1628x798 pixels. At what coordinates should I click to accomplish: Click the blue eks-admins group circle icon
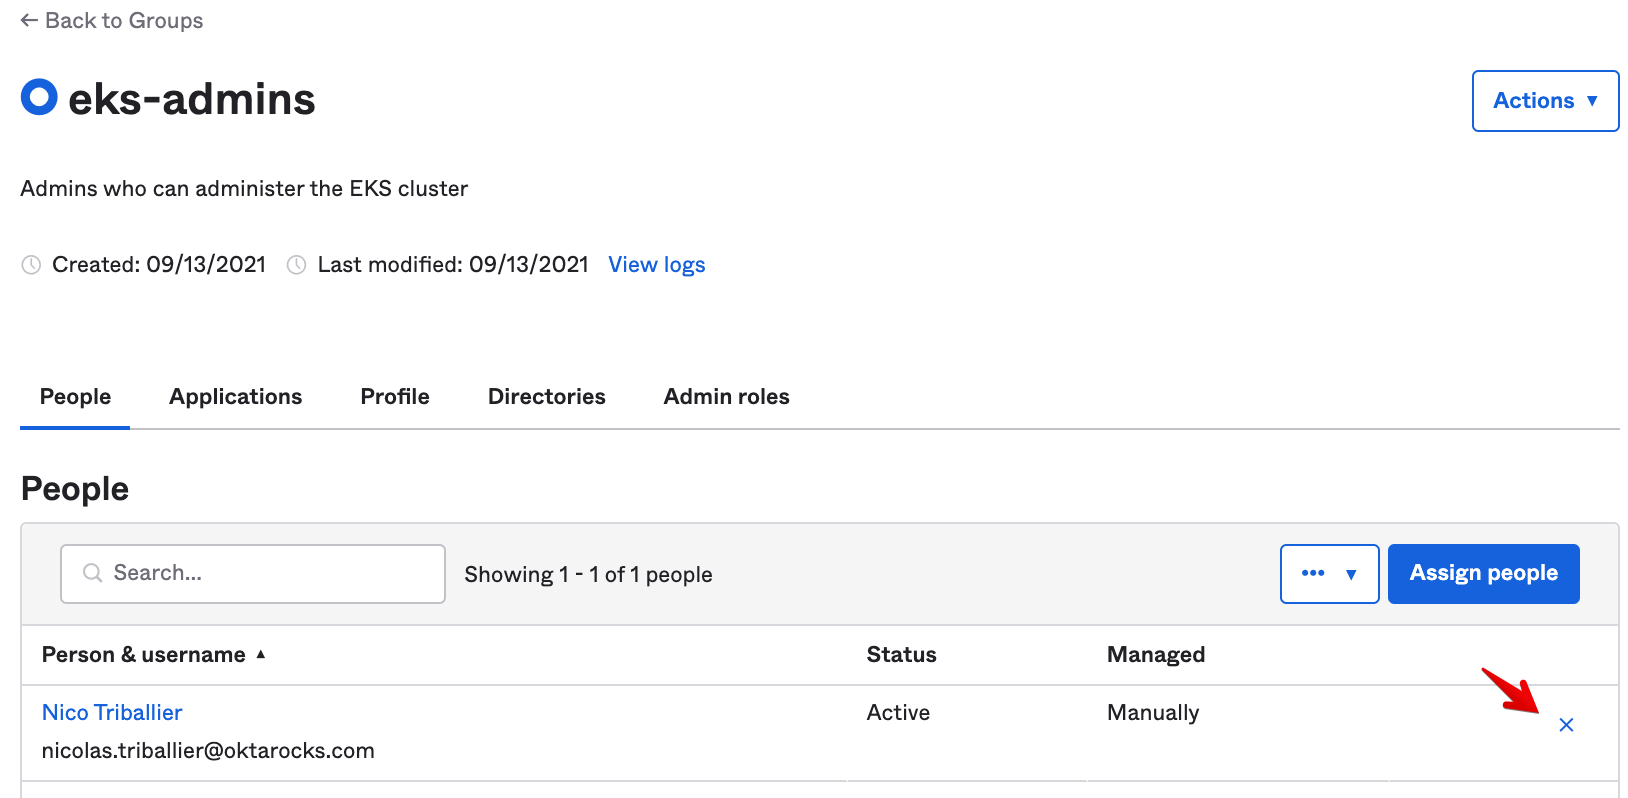coord(39,98)
